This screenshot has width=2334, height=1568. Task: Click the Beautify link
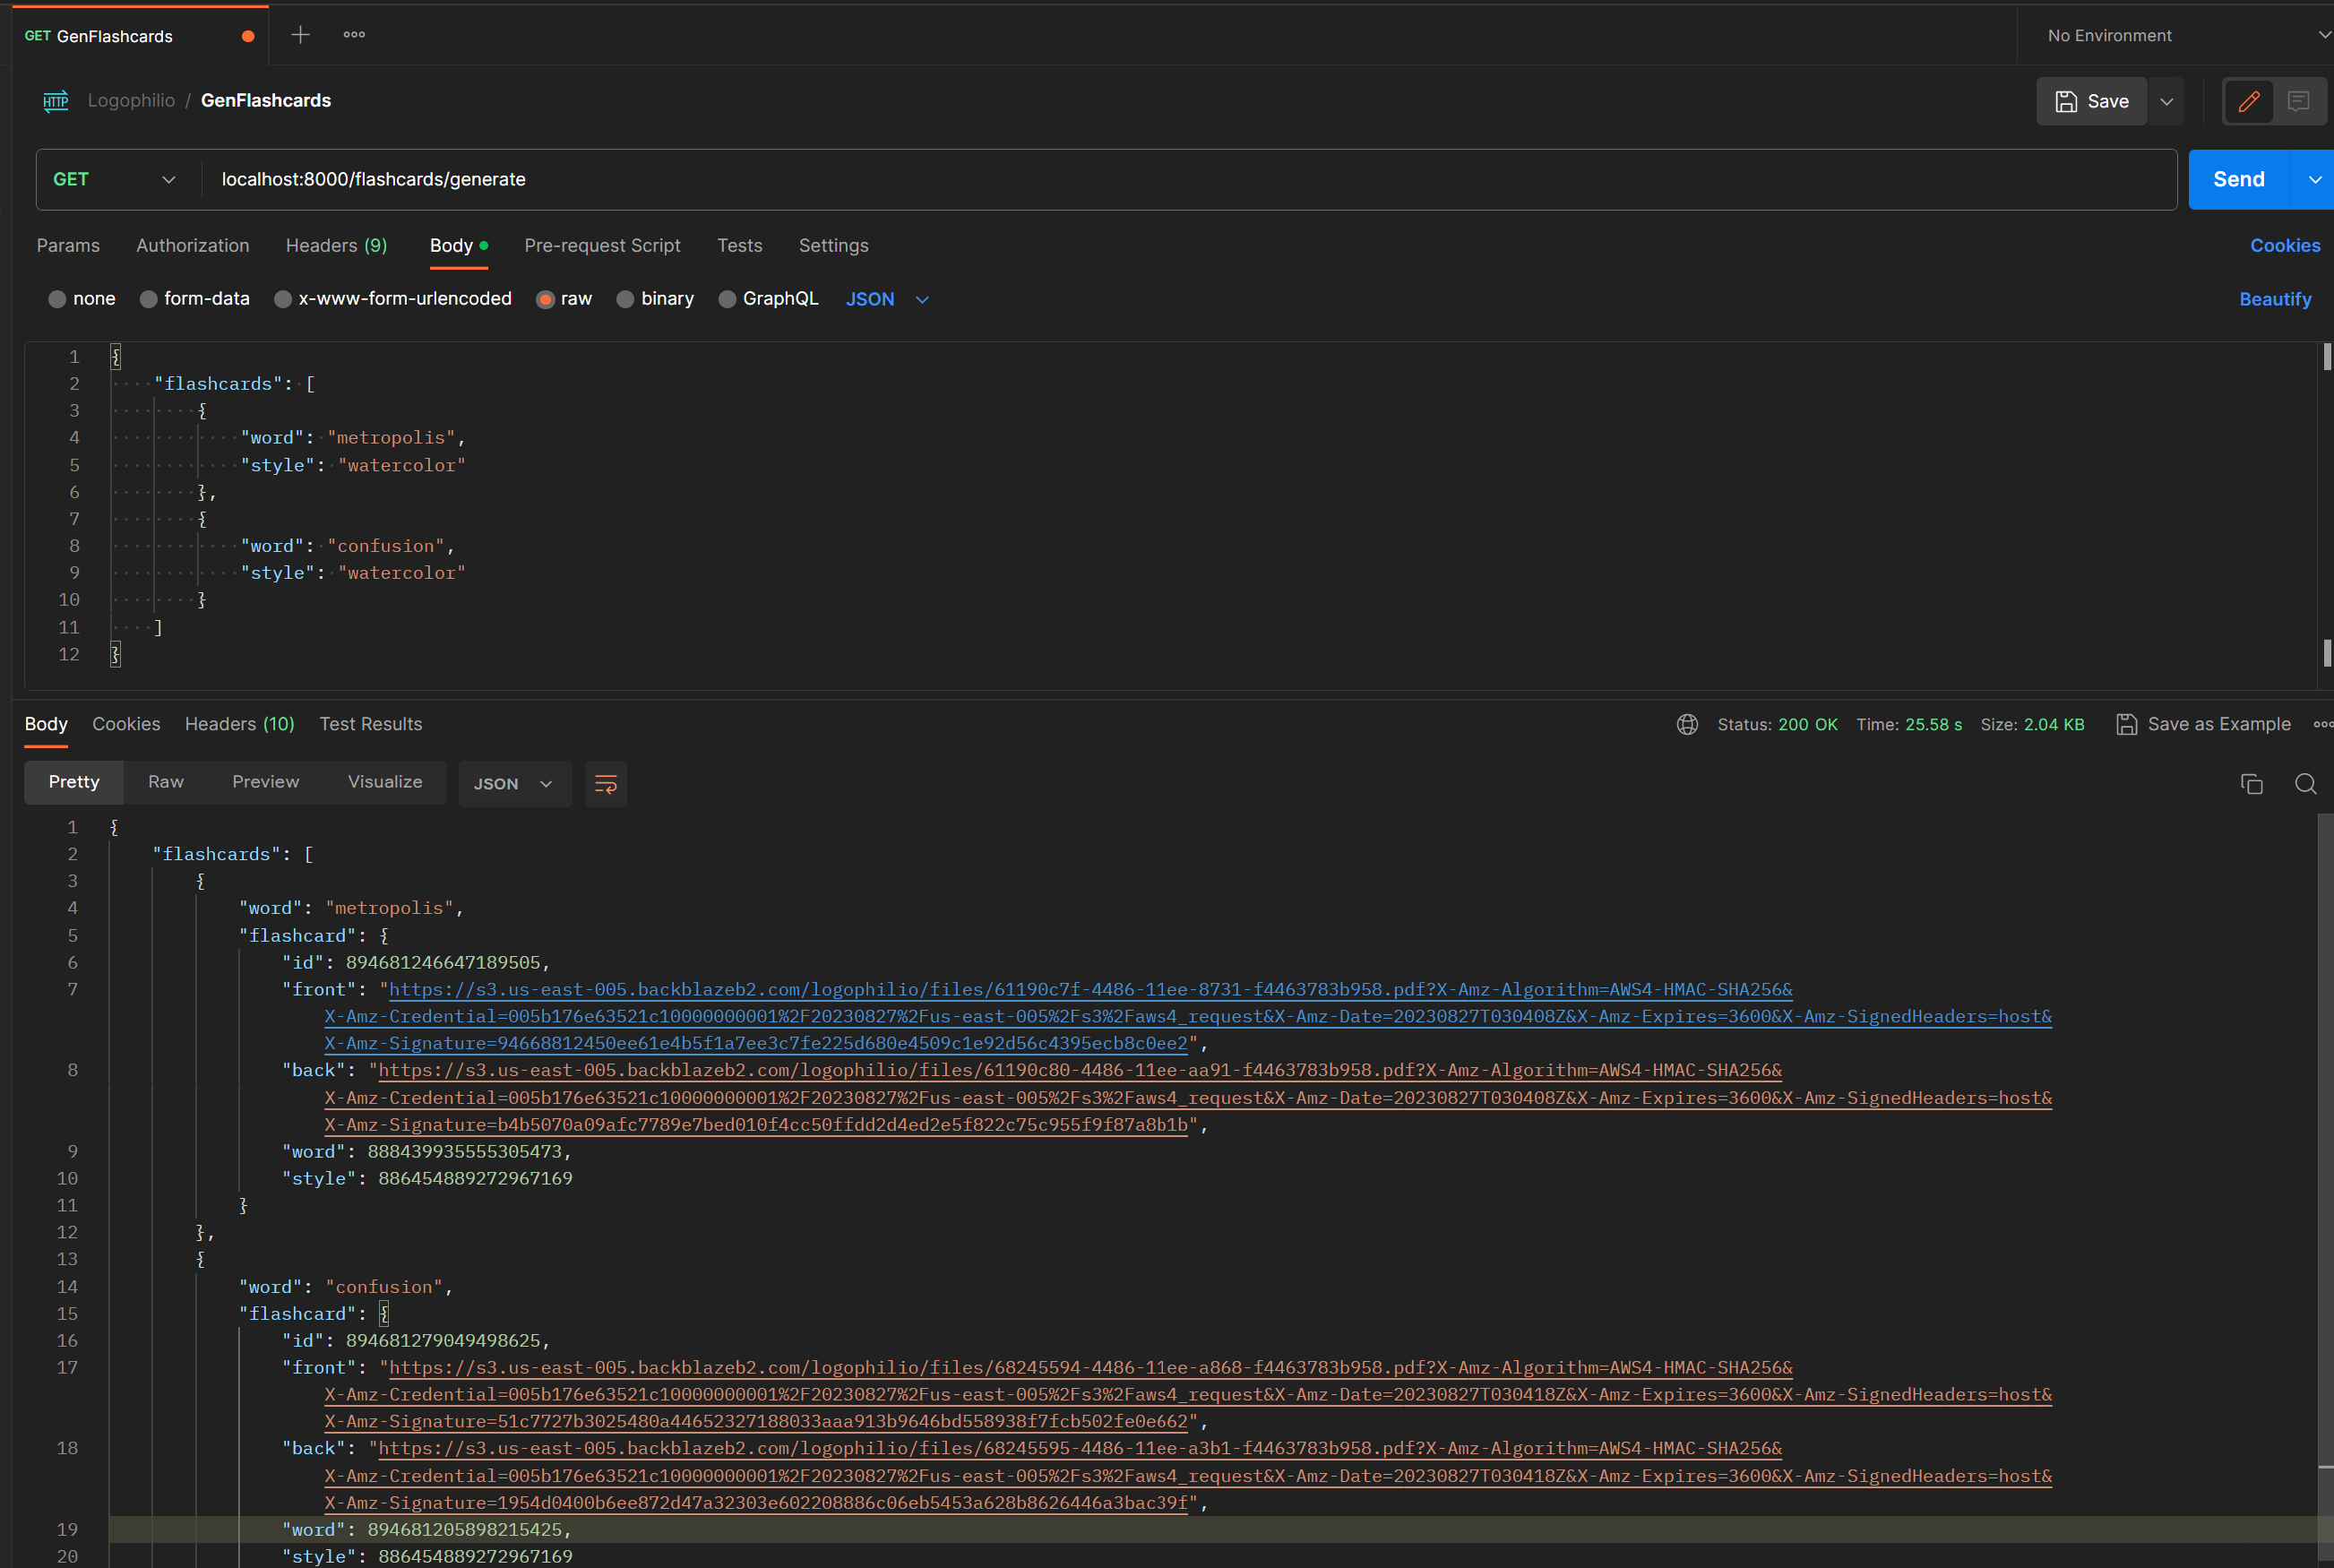pyautogui.click(x=2274, y=299)
